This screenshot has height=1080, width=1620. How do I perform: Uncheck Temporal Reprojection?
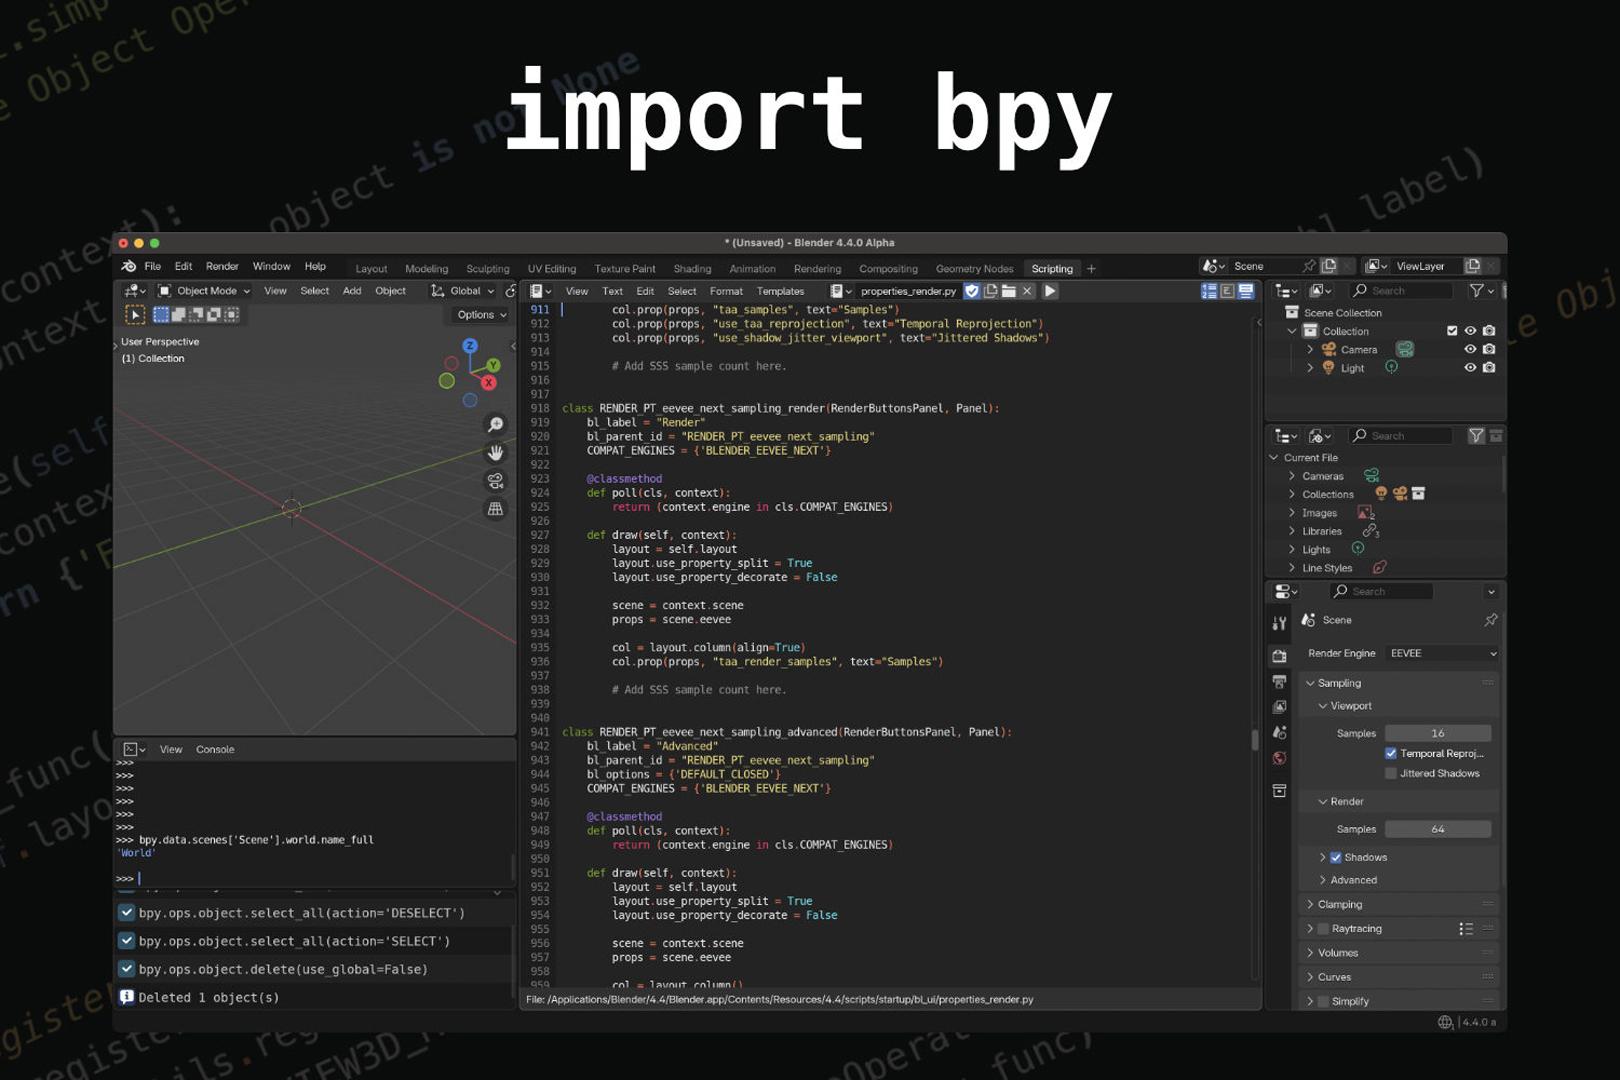1391,753
